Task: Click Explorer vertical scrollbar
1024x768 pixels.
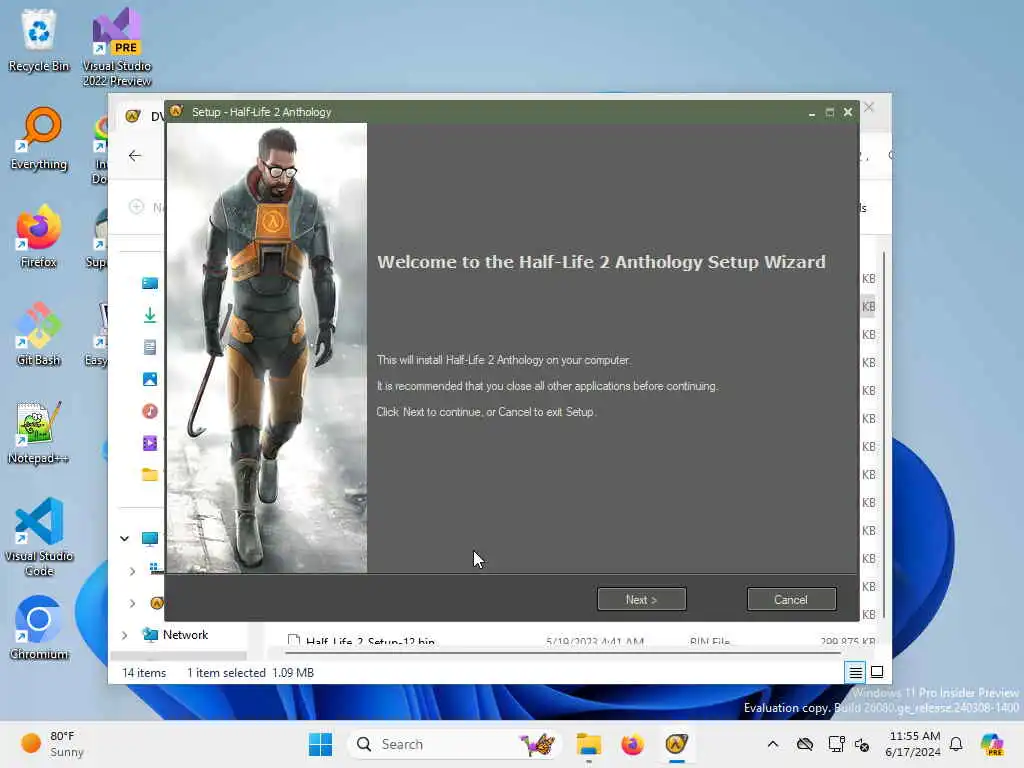Action: pyautogui.click(x=884, y=434)
